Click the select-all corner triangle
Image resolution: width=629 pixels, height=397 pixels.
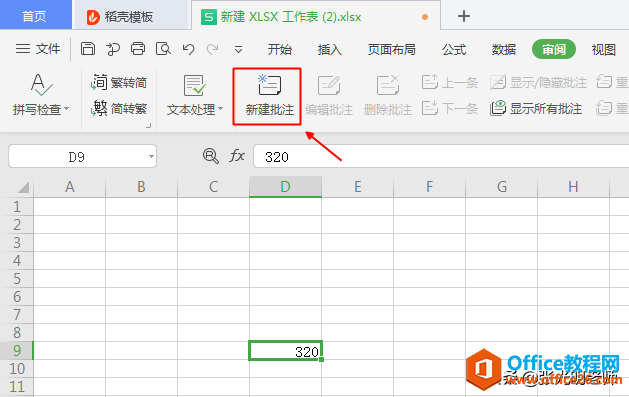coord(23,187)
